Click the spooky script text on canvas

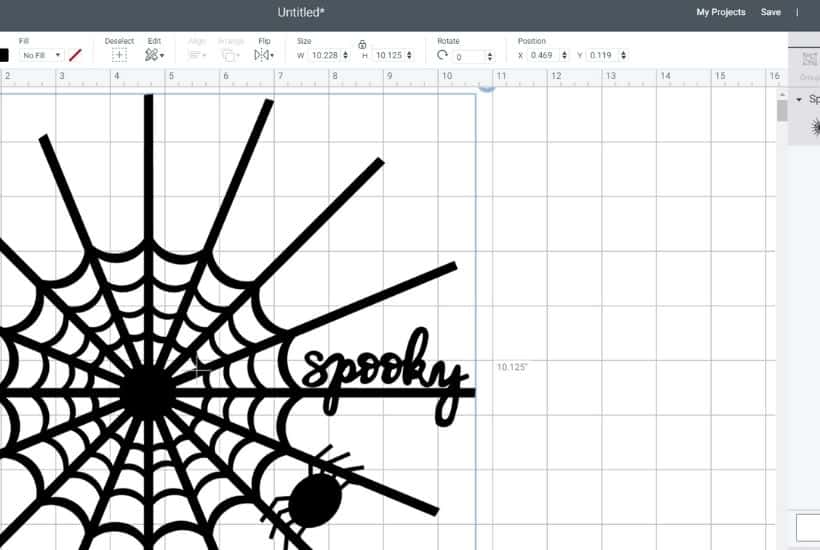(384, 374)
